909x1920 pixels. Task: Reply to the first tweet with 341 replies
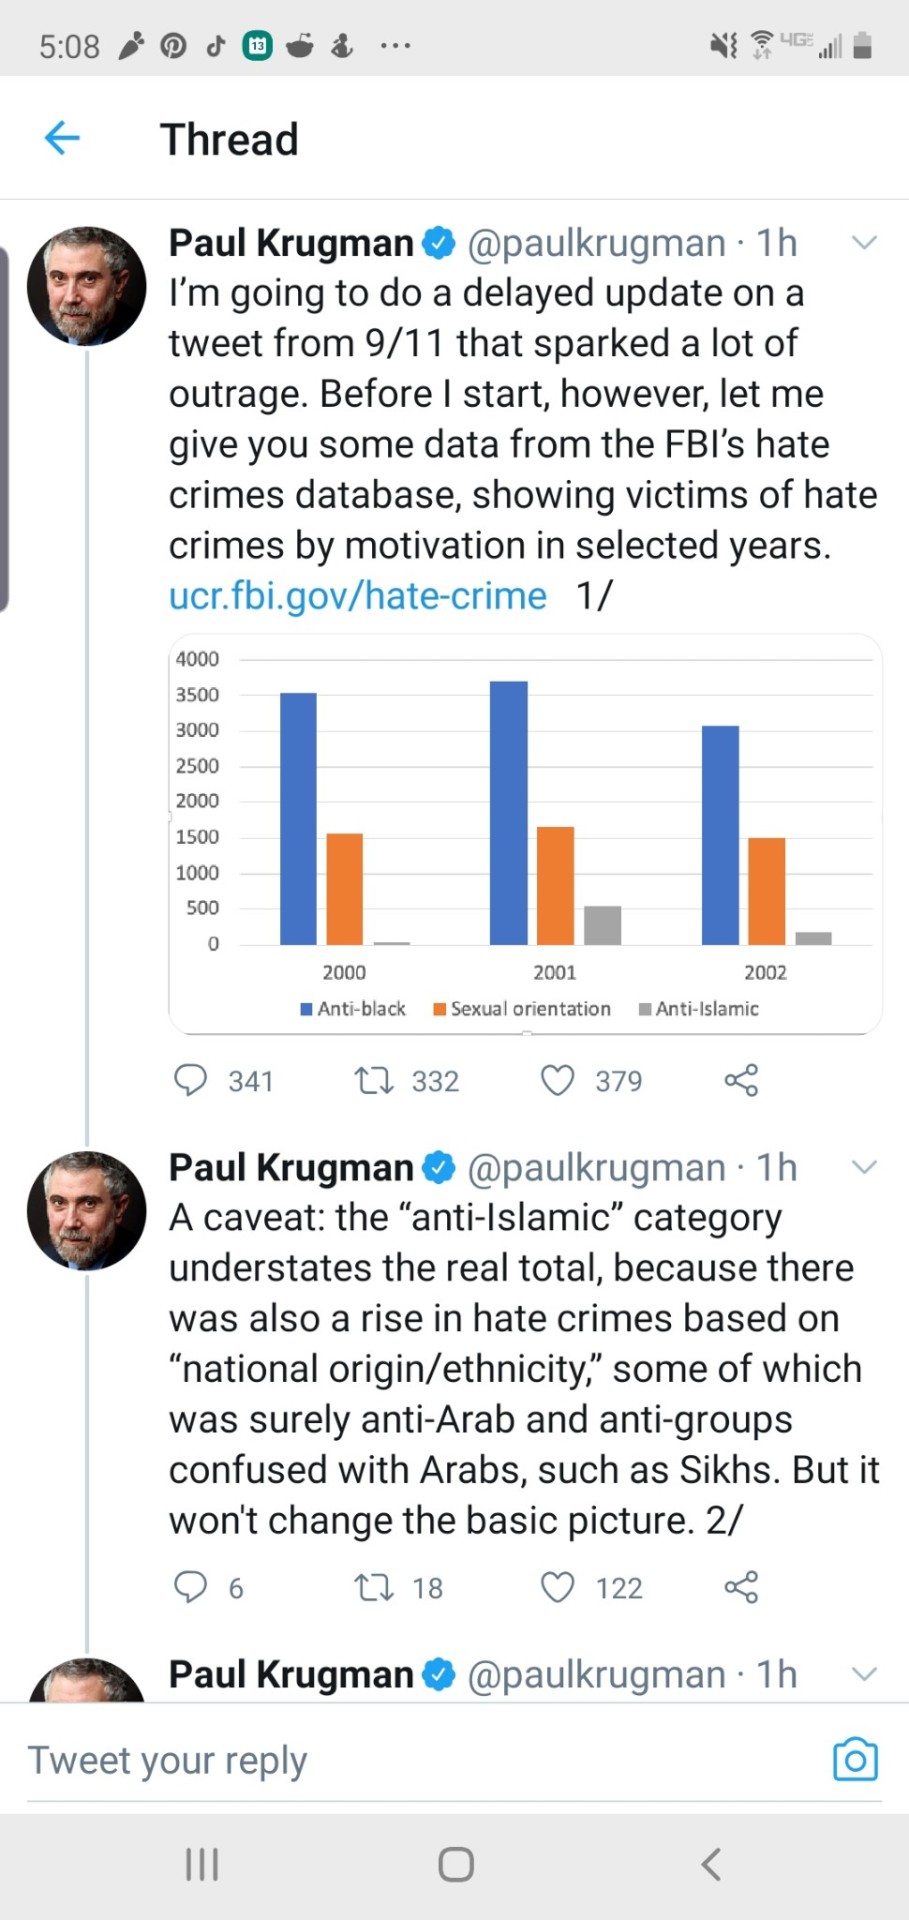pyautogui.click(x=190, y=1080)
